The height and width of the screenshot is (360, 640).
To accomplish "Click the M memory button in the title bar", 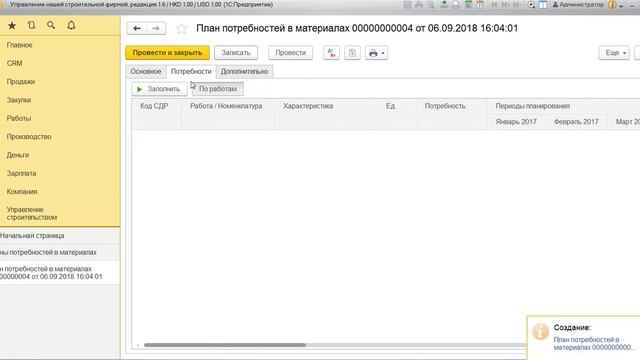I will 494,5.
